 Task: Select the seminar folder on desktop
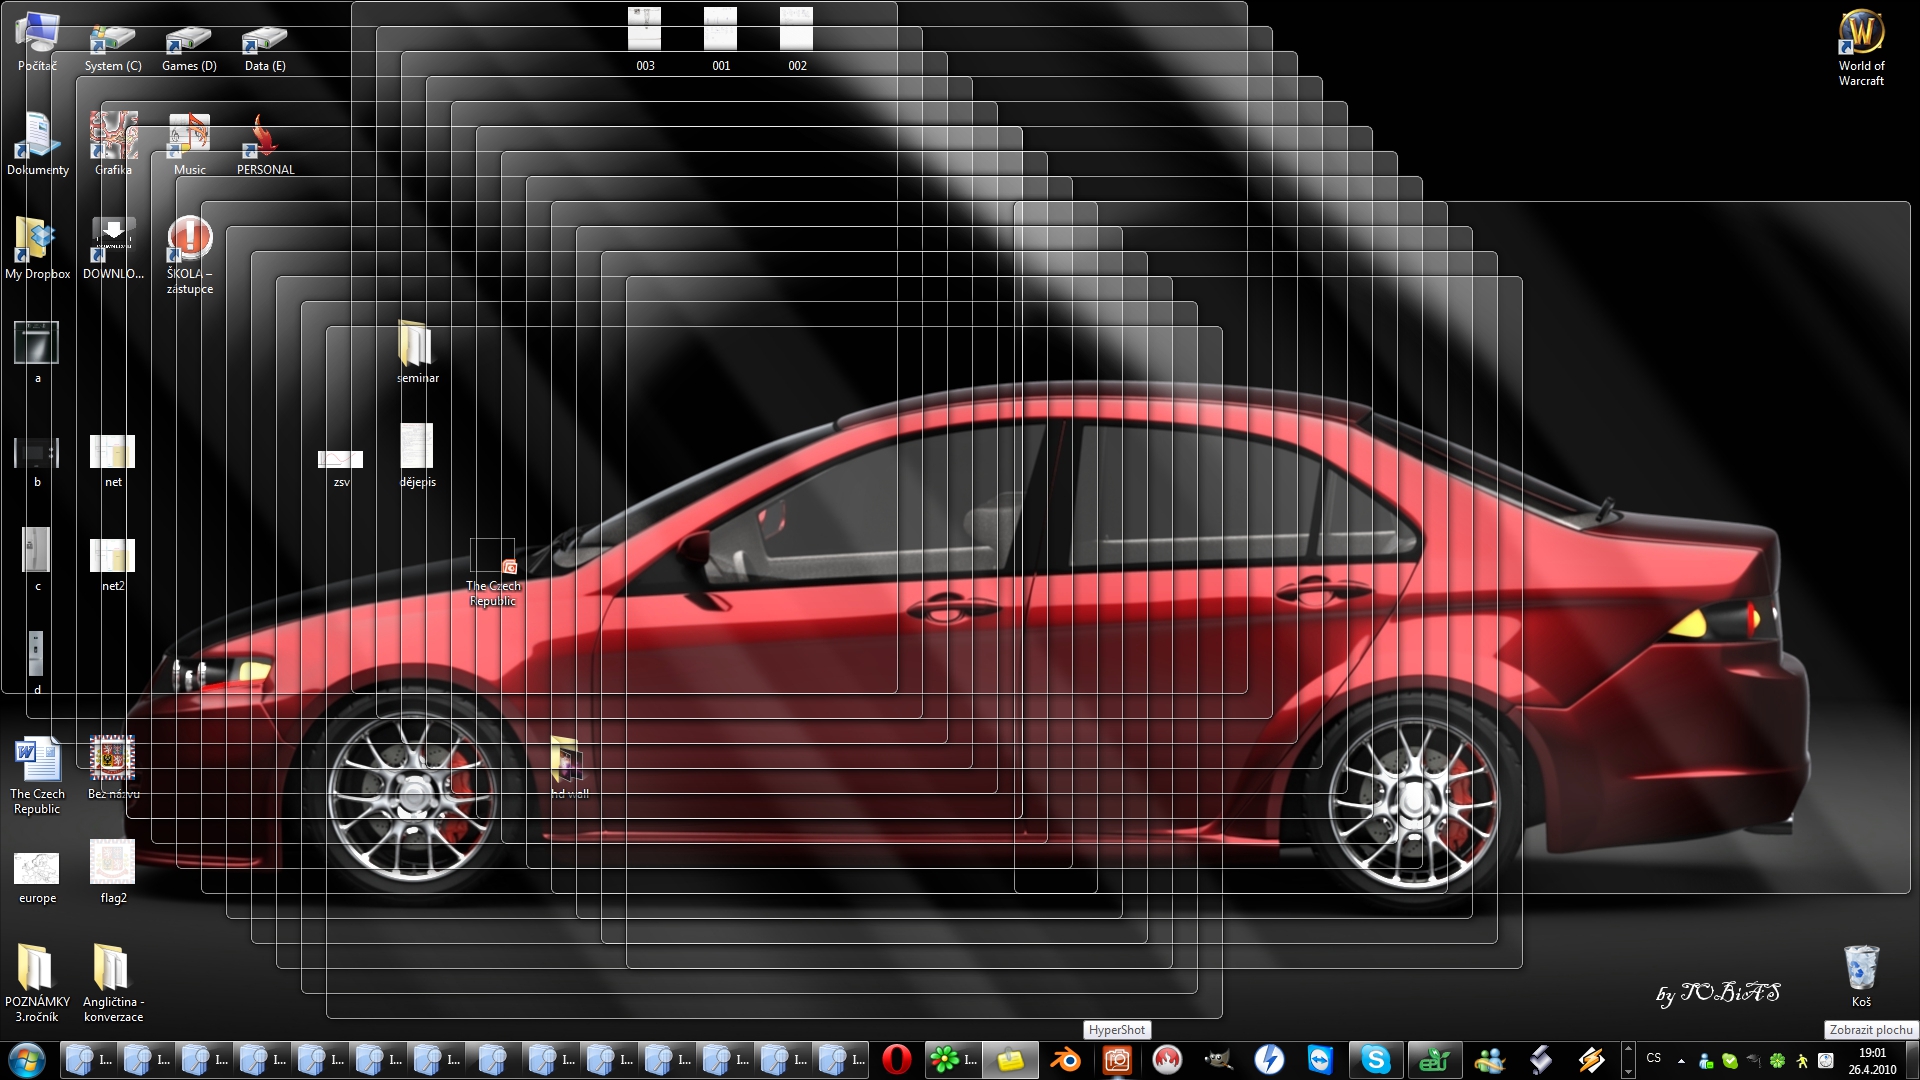click(417, 352)
